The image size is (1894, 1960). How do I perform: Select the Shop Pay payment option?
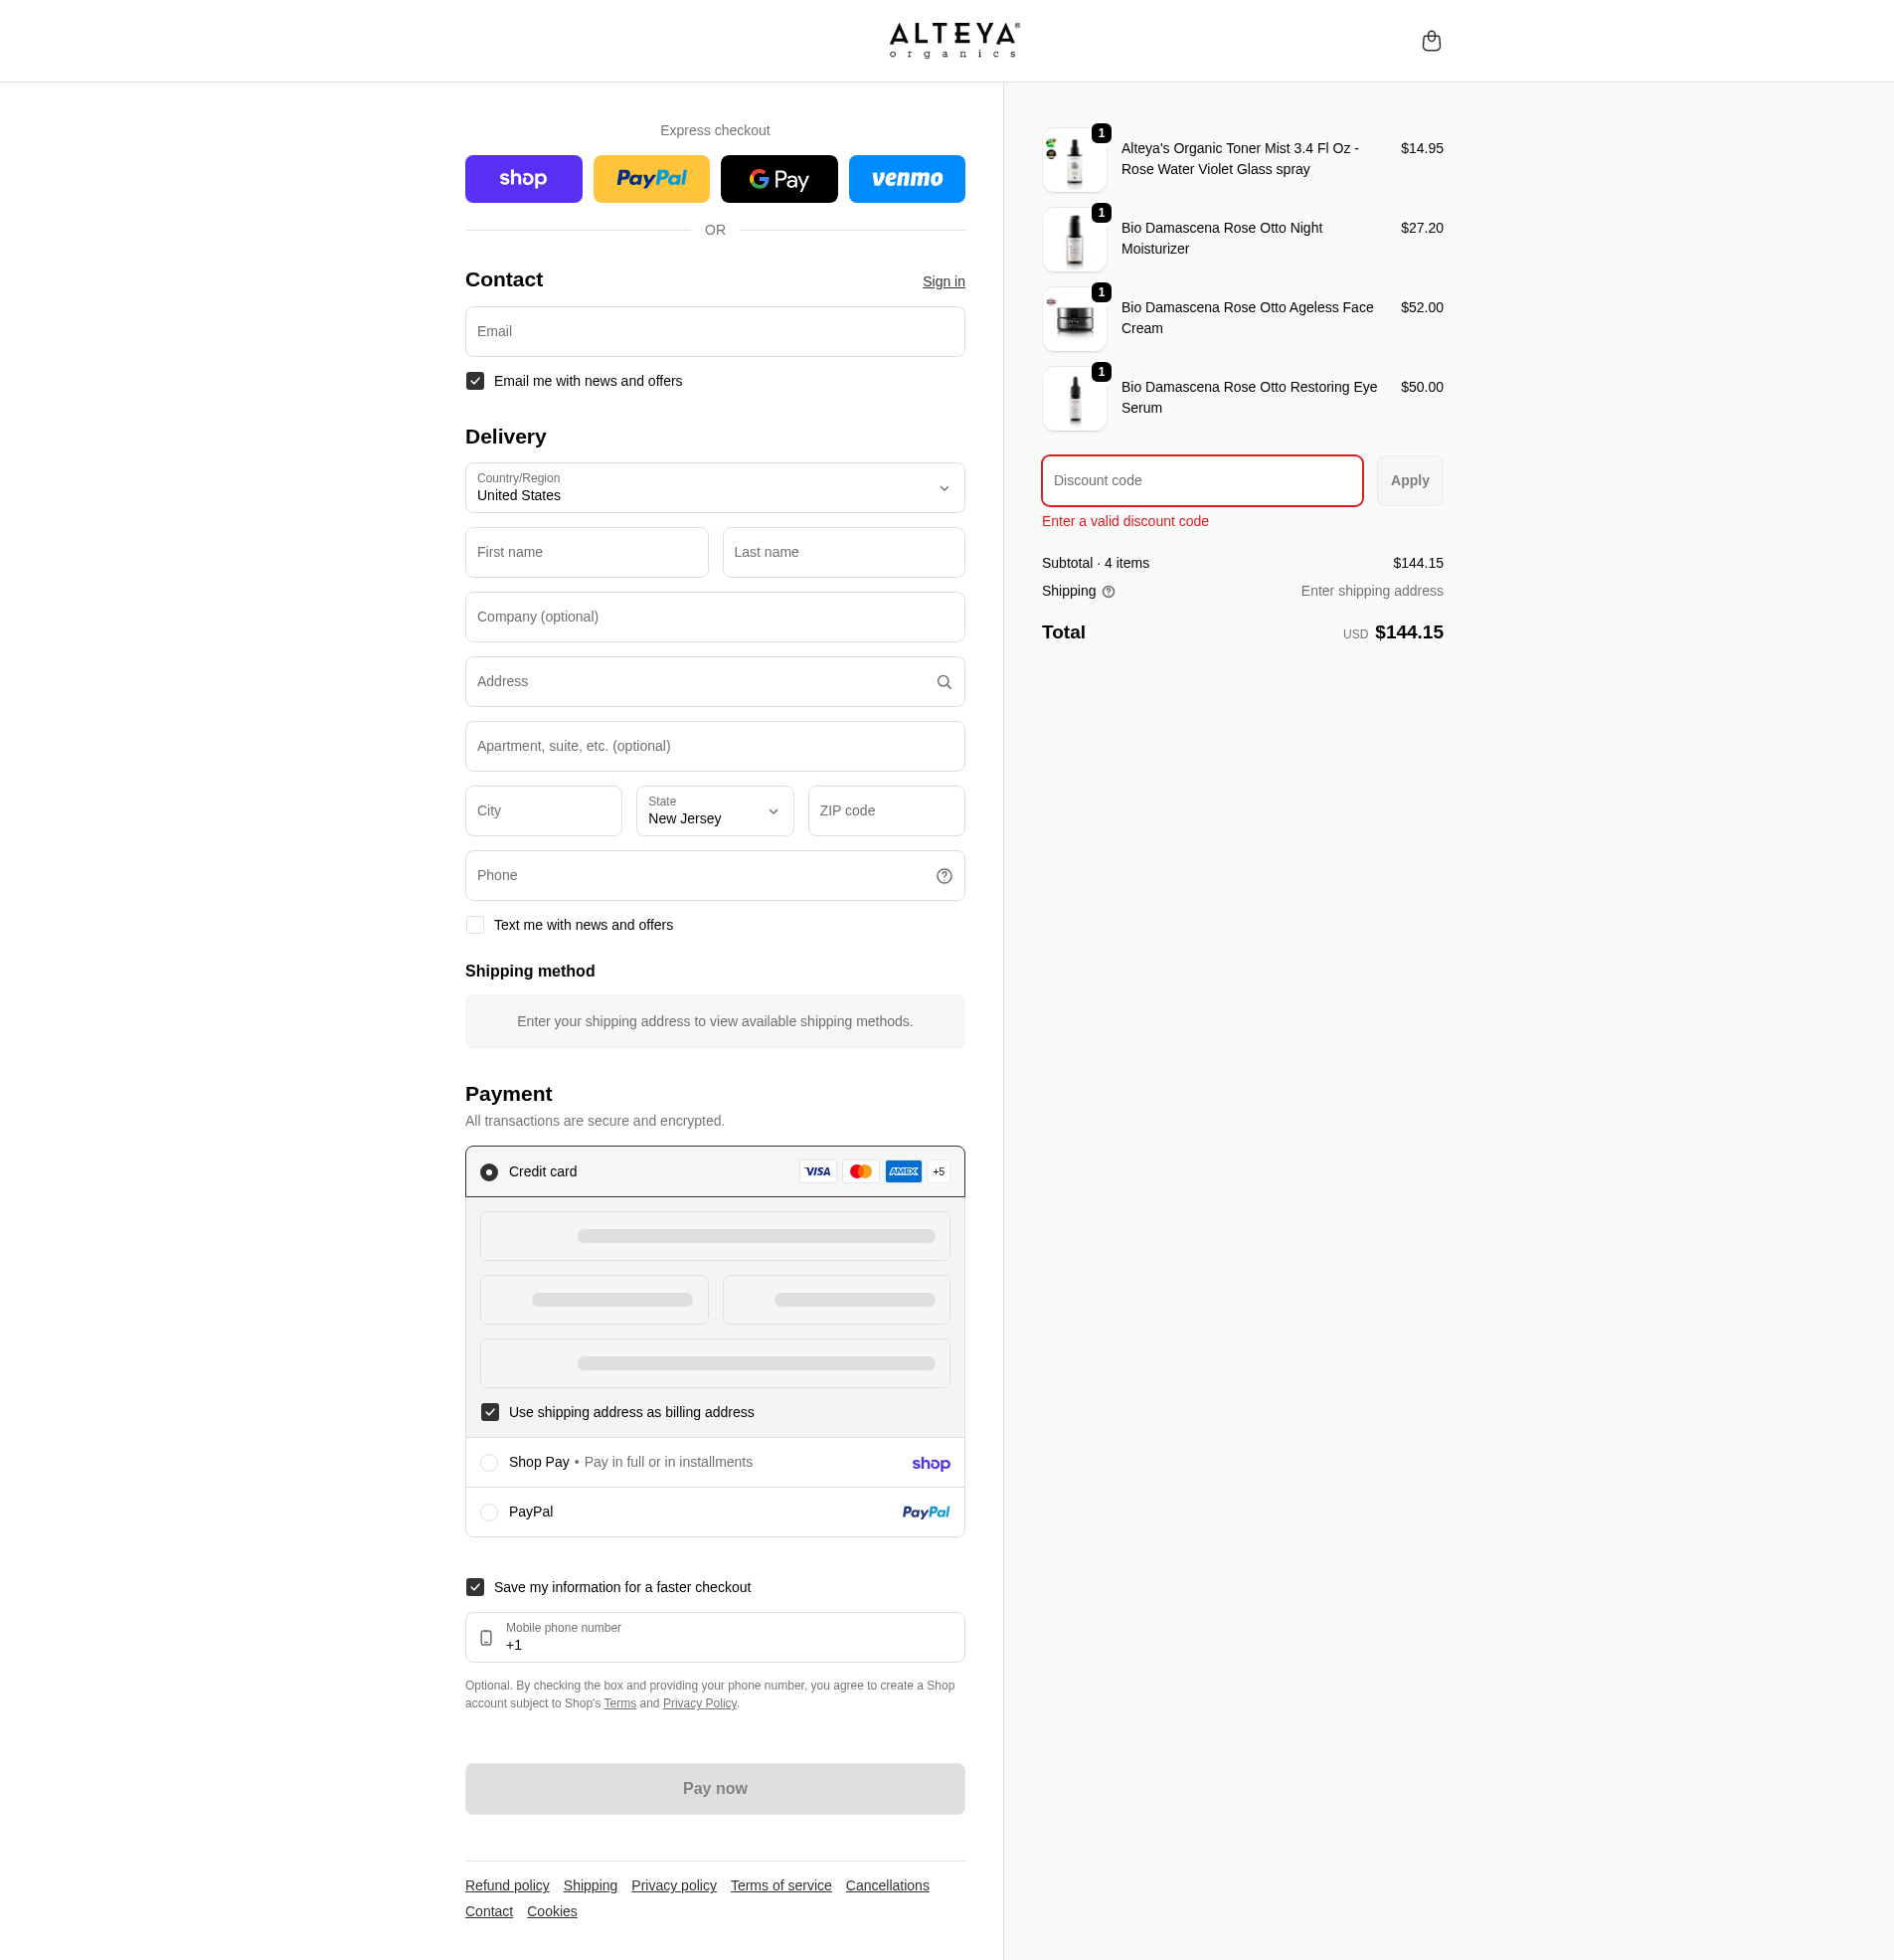pyautogui.click(x=489, y=1461)
